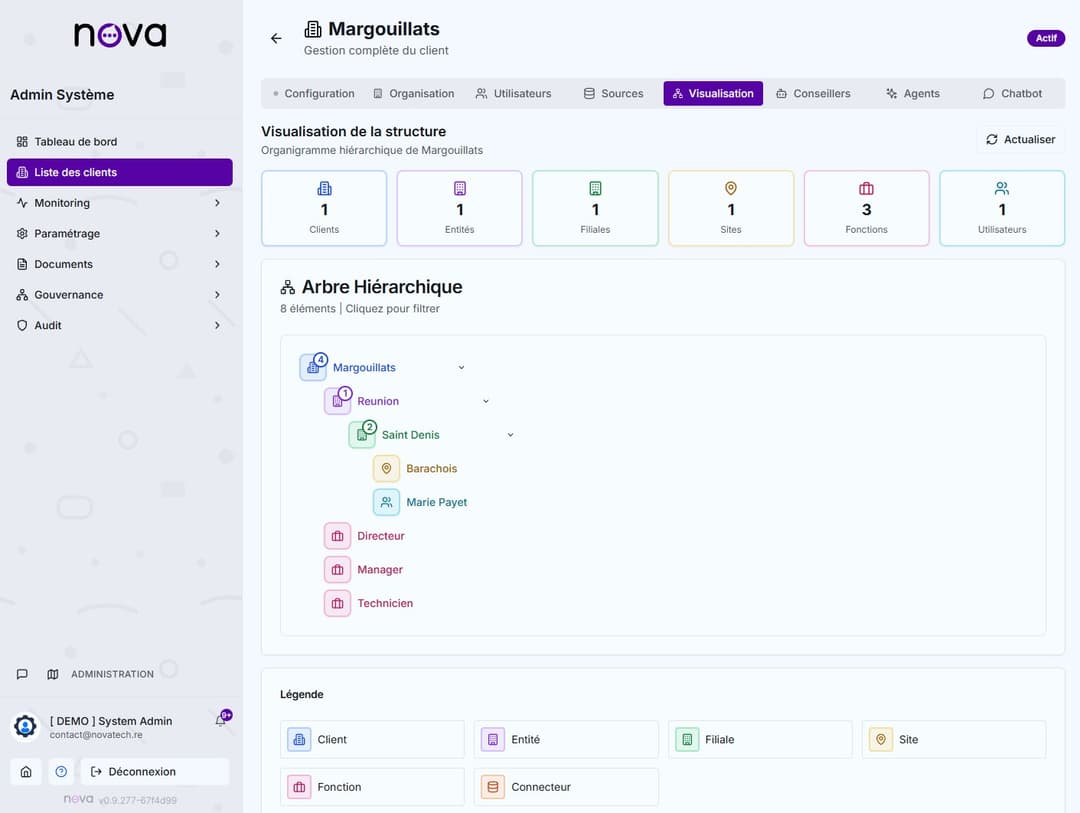
Task: Filter by the Fonctions stat card
Action: coord(866,208)
